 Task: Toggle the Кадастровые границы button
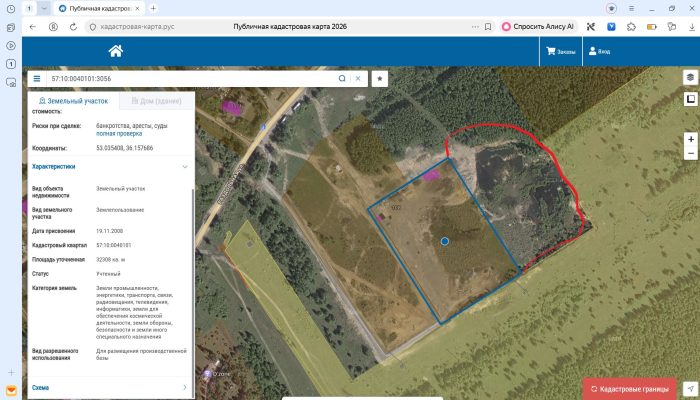coord(630,389)
